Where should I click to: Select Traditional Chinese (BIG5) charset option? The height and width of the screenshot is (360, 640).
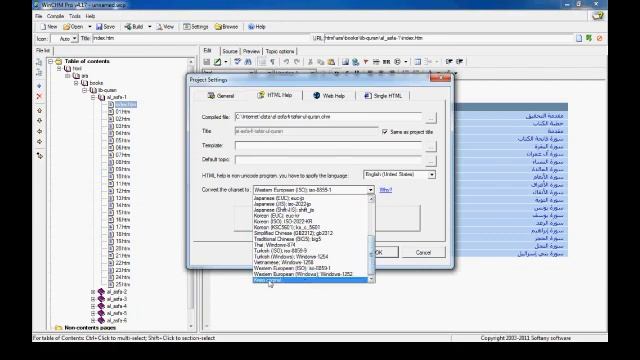(x=310, y=239)
